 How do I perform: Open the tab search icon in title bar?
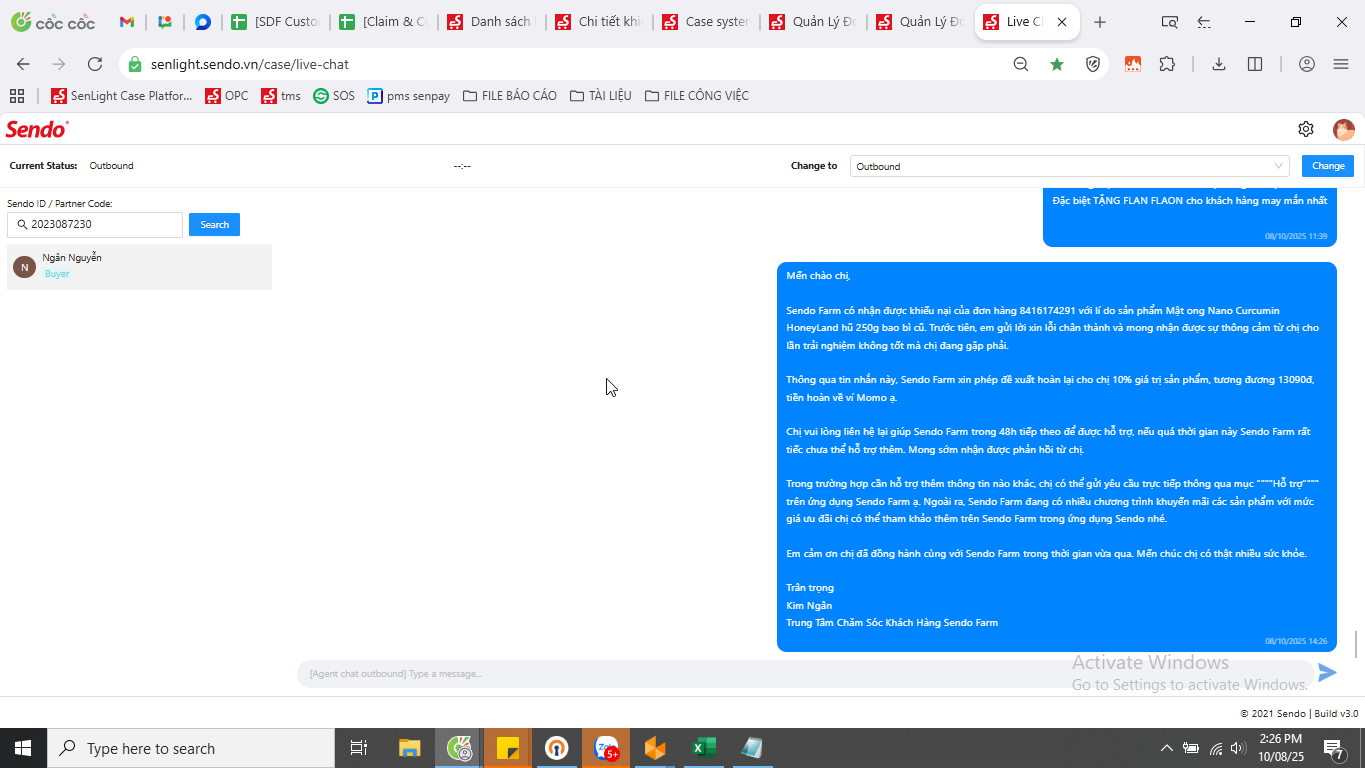[1169, 22]
